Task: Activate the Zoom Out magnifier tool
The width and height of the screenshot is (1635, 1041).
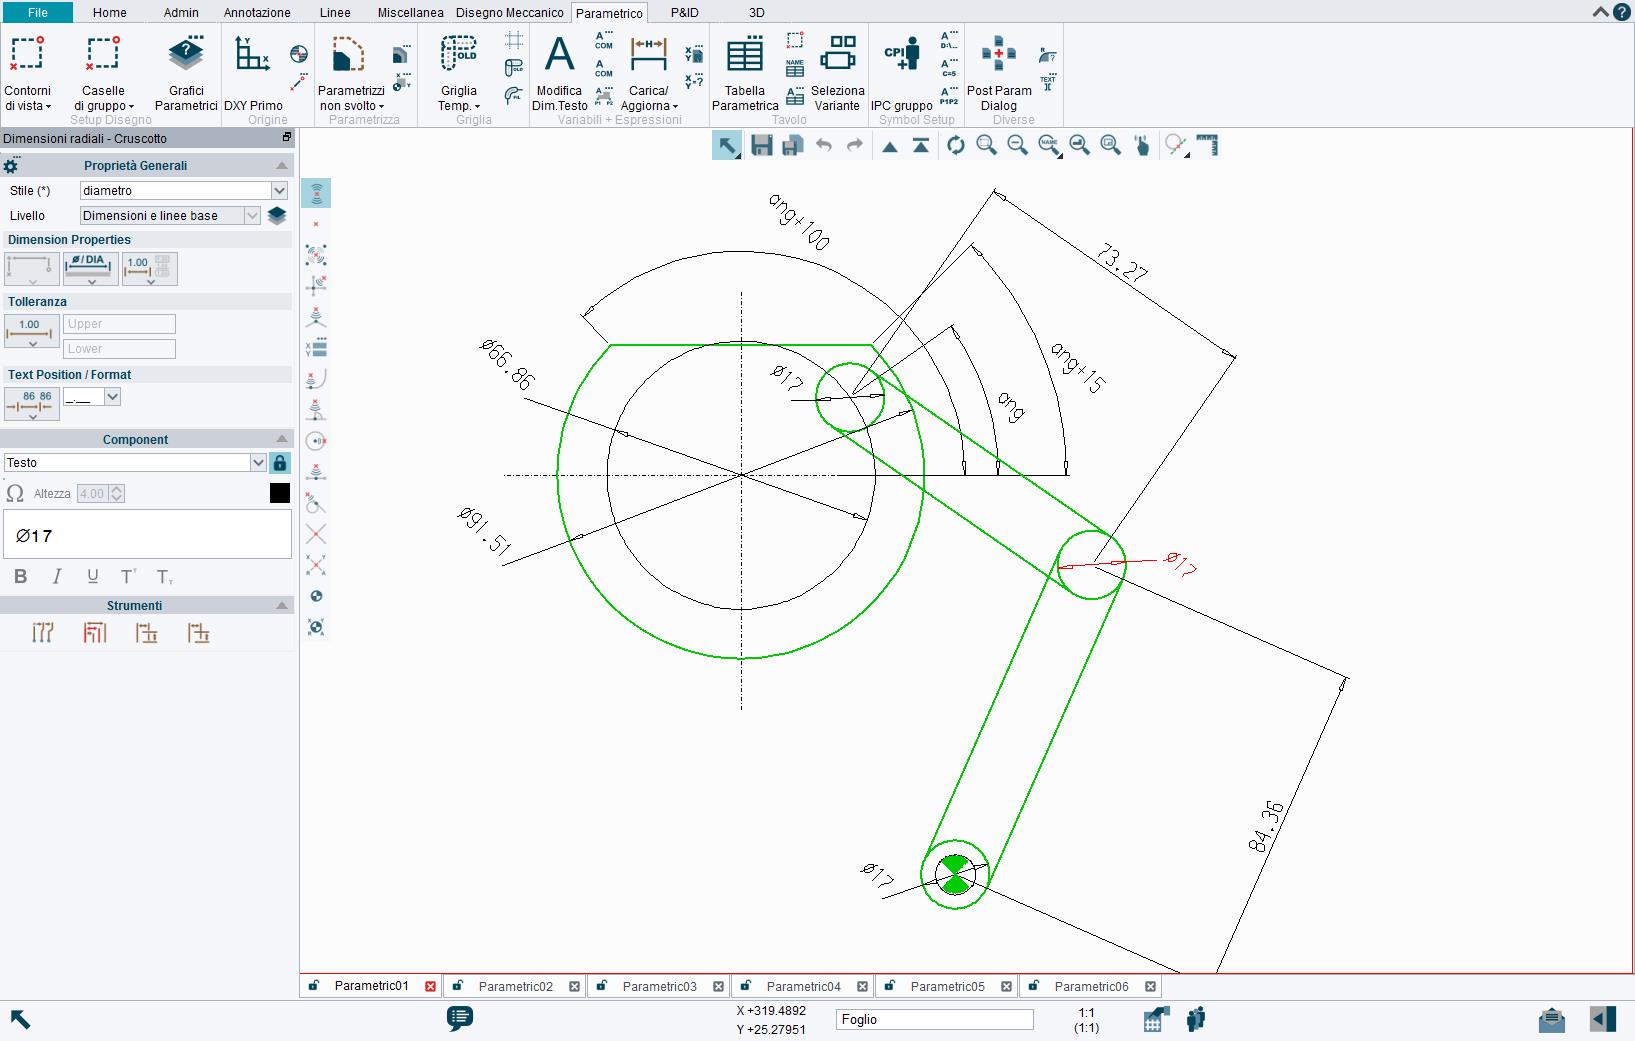Action: click(x=1018, y=145)
